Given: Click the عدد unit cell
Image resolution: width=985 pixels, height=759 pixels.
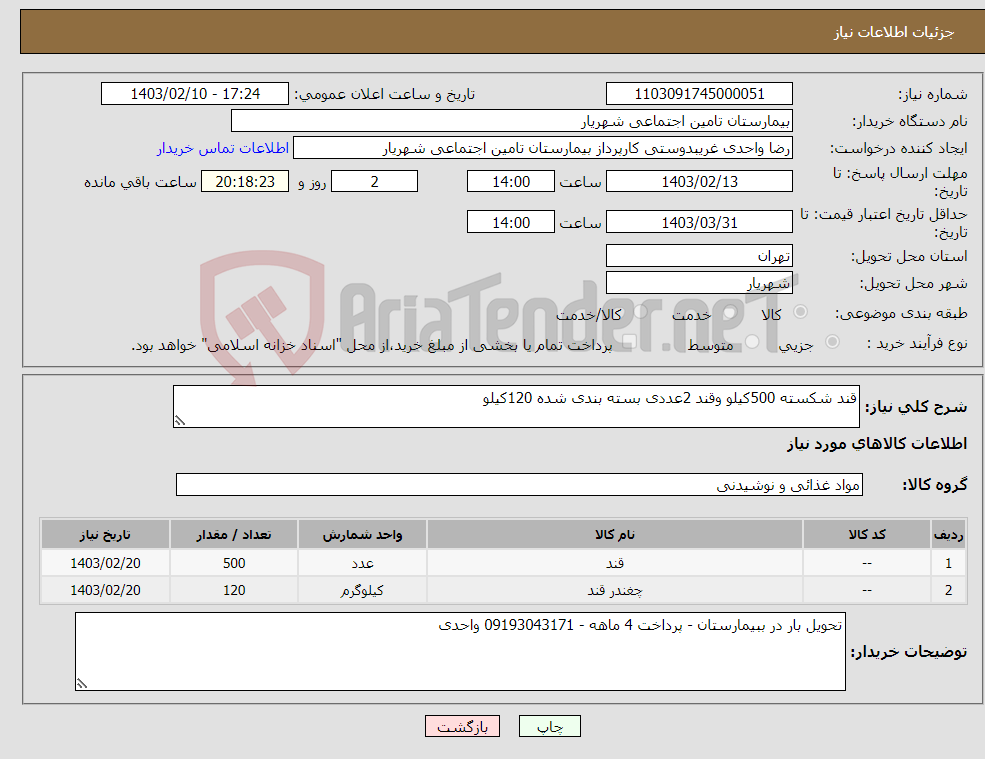Looking at the screenshot, I should [362, 563].
